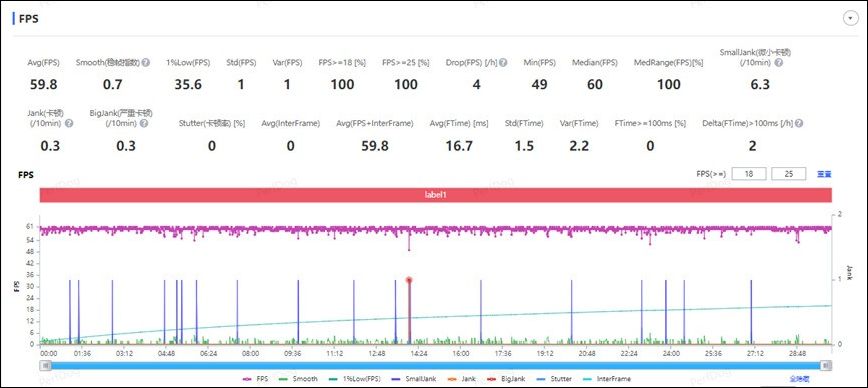Open help icon next to Smooth index

146,63
